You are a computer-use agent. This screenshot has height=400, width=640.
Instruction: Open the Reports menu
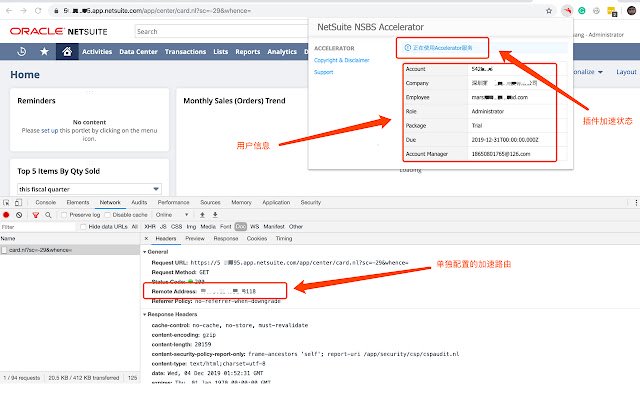(247, 51)
